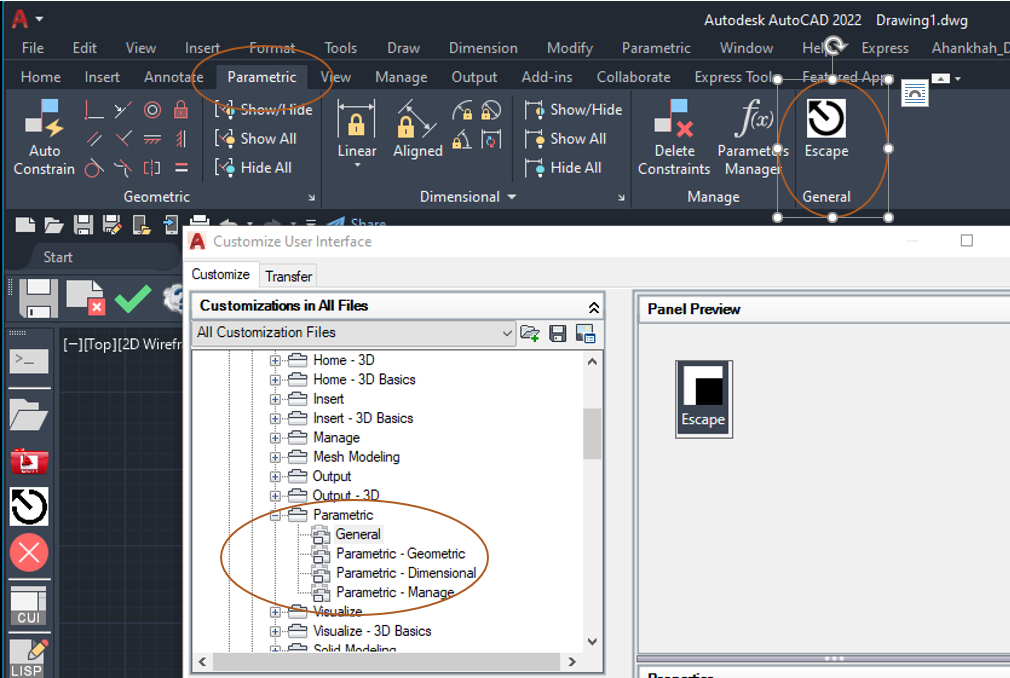This screenshot has width=1010, height=678.
Task: Click the green checkmark icon
Action: click(133, 298)
